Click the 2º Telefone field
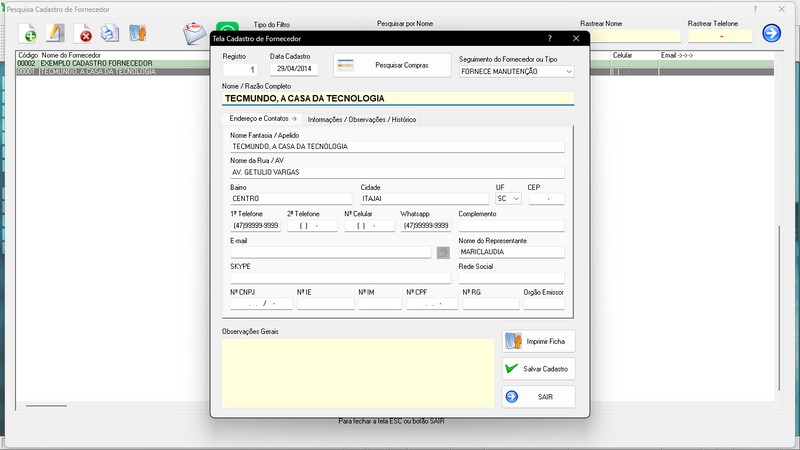 (312, 226)
